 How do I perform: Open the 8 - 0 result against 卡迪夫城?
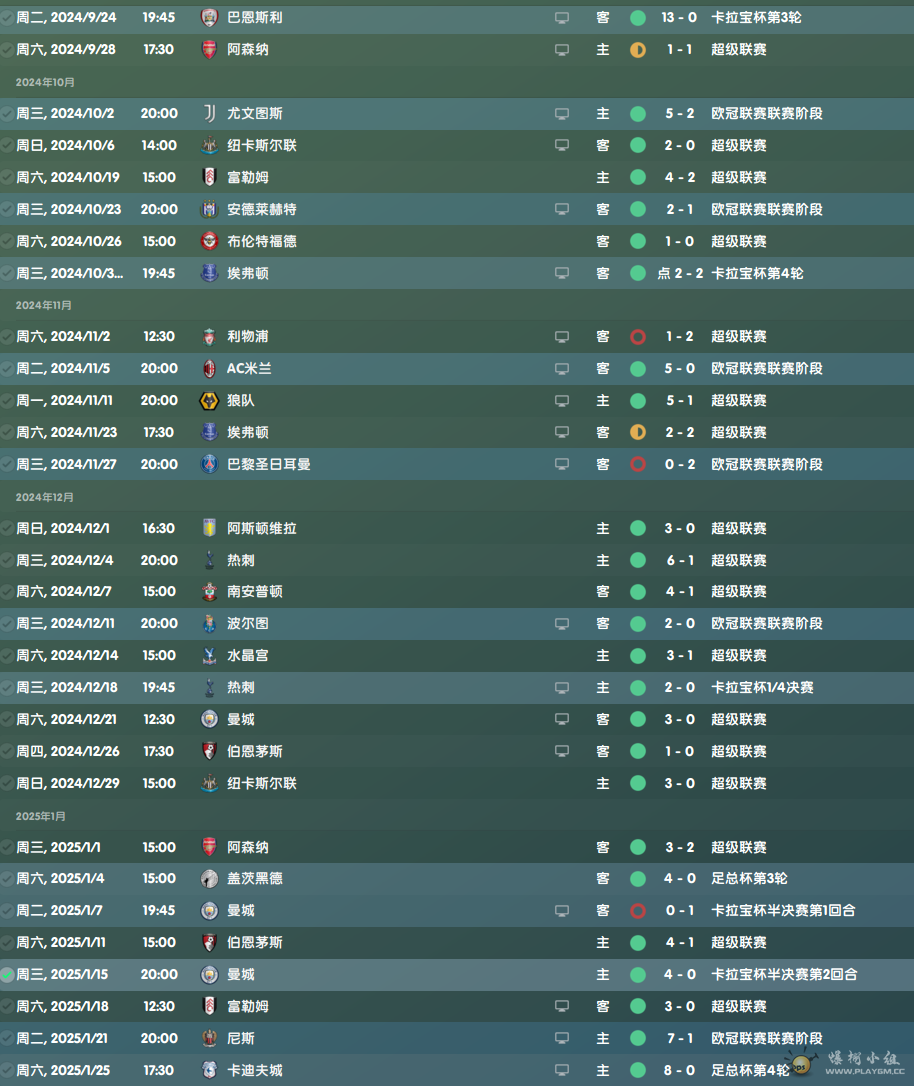[x=680, y=1071]
